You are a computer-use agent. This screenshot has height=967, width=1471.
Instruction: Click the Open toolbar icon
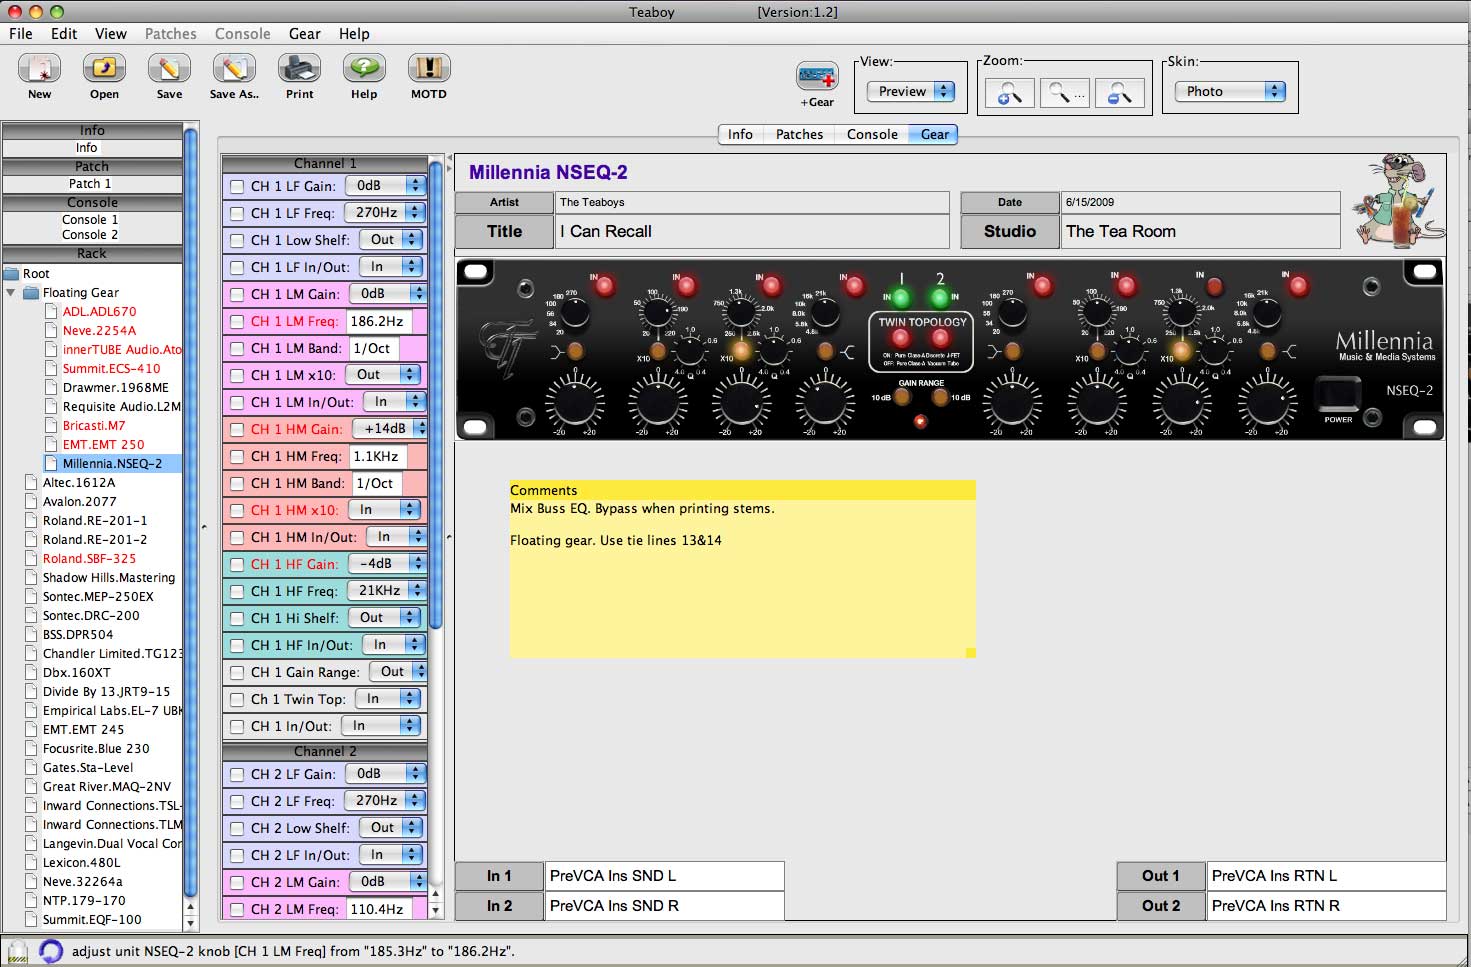click(x=104, y=69)
